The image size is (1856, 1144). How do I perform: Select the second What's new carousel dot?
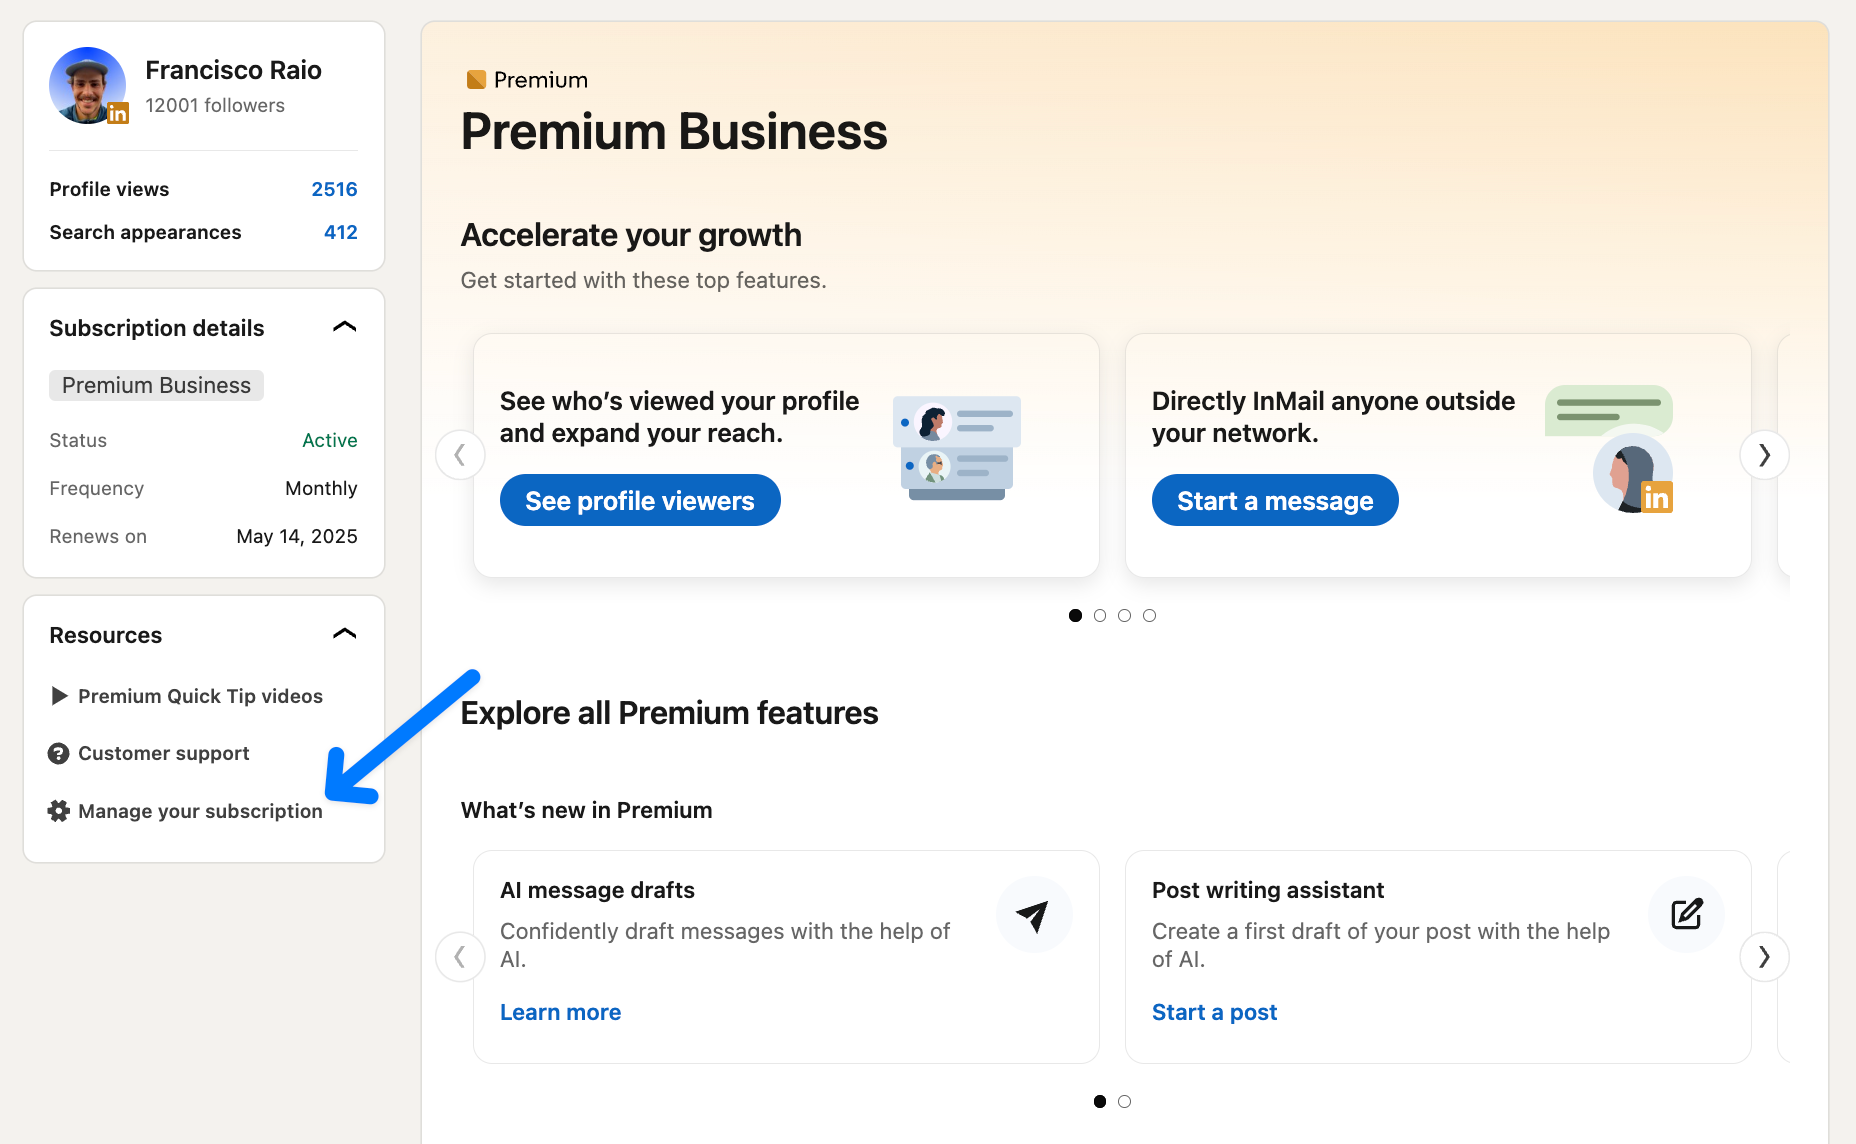(1125, 1101)
